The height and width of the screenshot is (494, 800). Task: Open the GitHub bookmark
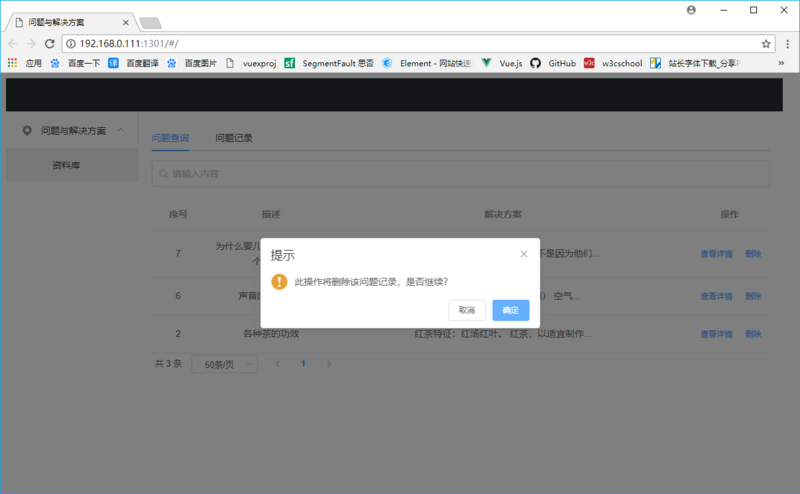coord(553,63)
